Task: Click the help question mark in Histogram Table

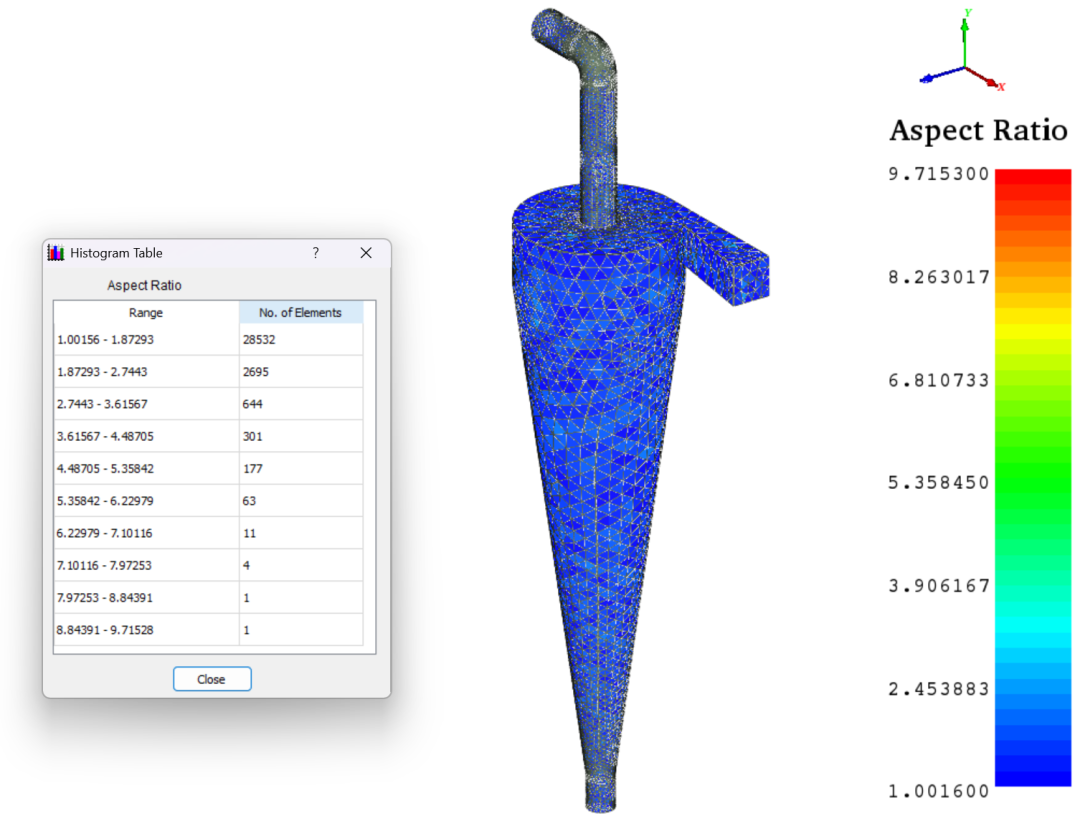Action: click(x=315, y=253)
